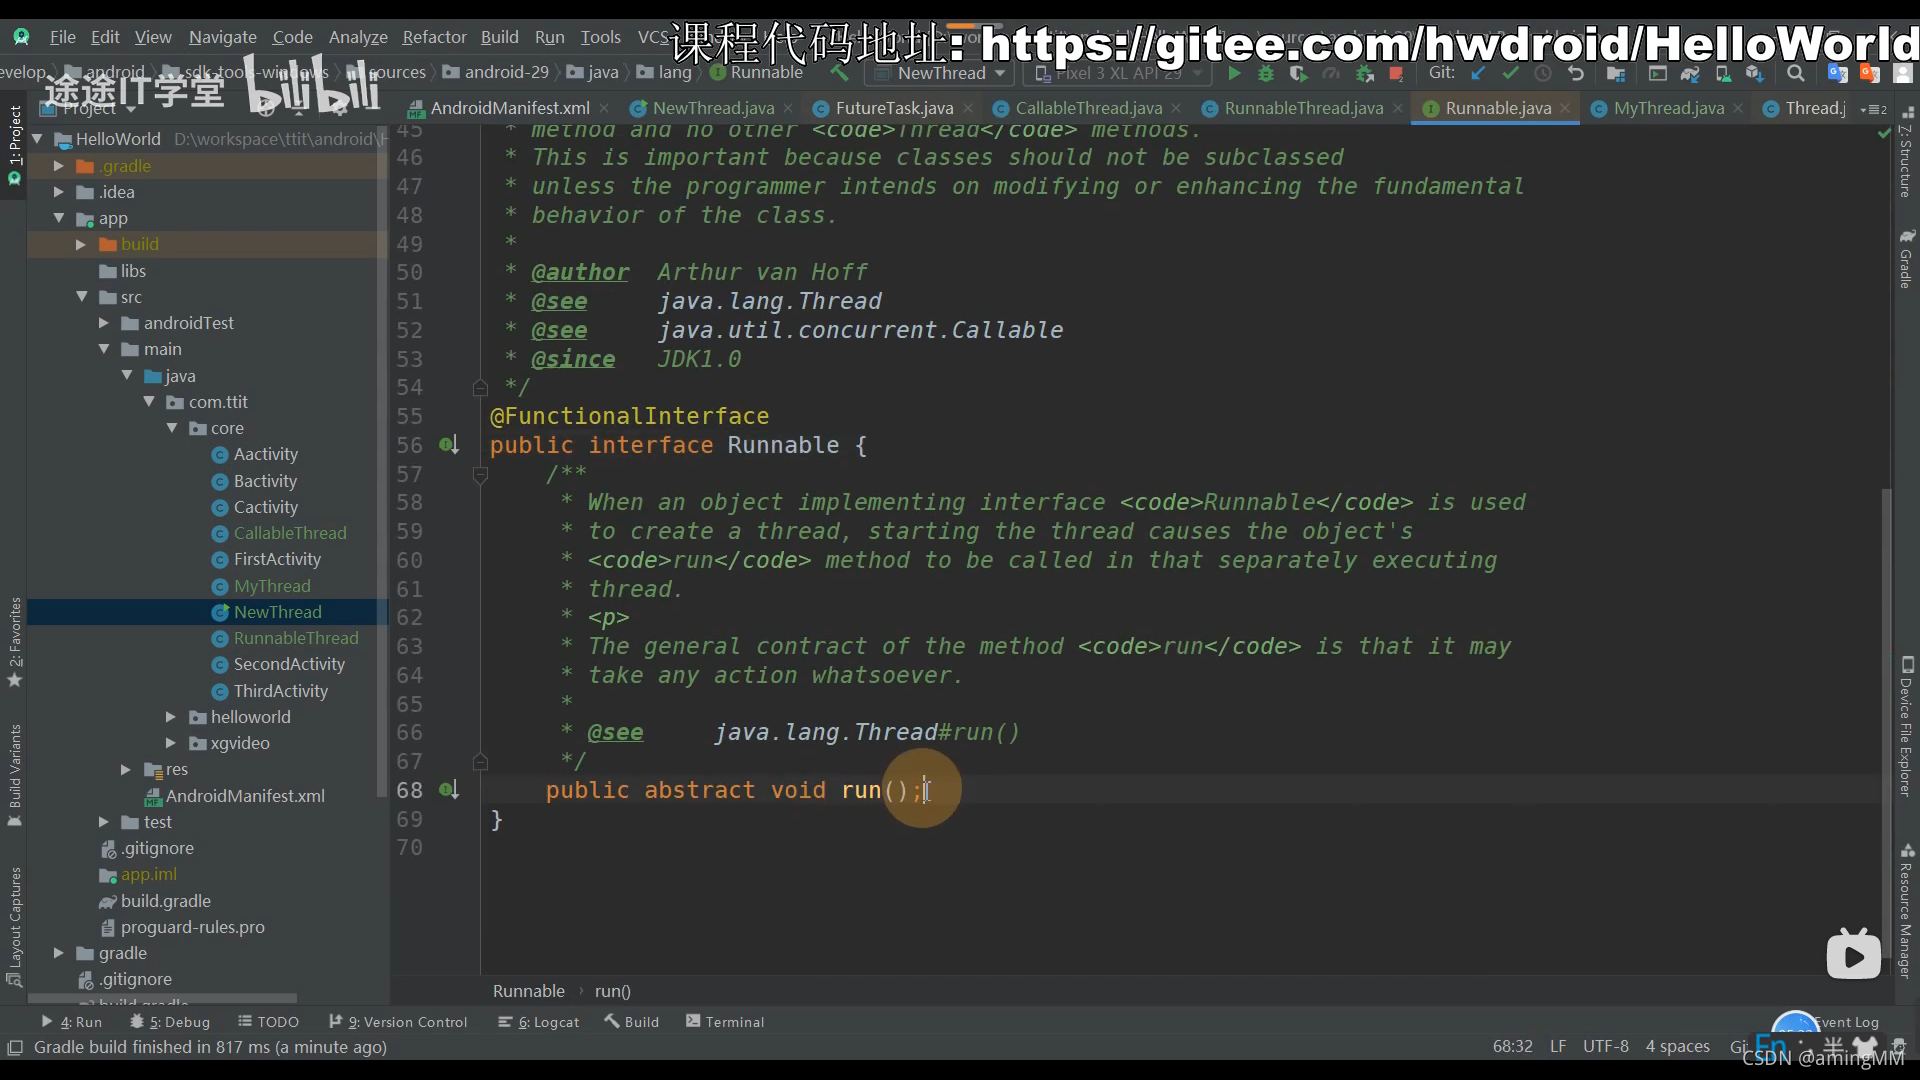Open the Logcat tool window

pyautogui.click(x=539, y=1022)
